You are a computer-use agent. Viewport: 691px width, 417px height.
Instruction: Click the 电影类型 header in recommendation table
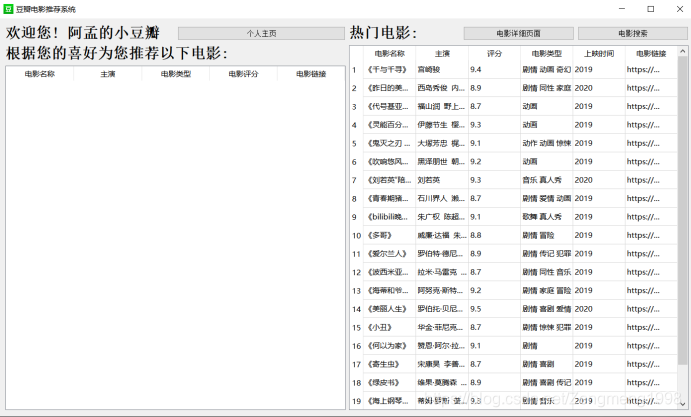pos(176,74)
